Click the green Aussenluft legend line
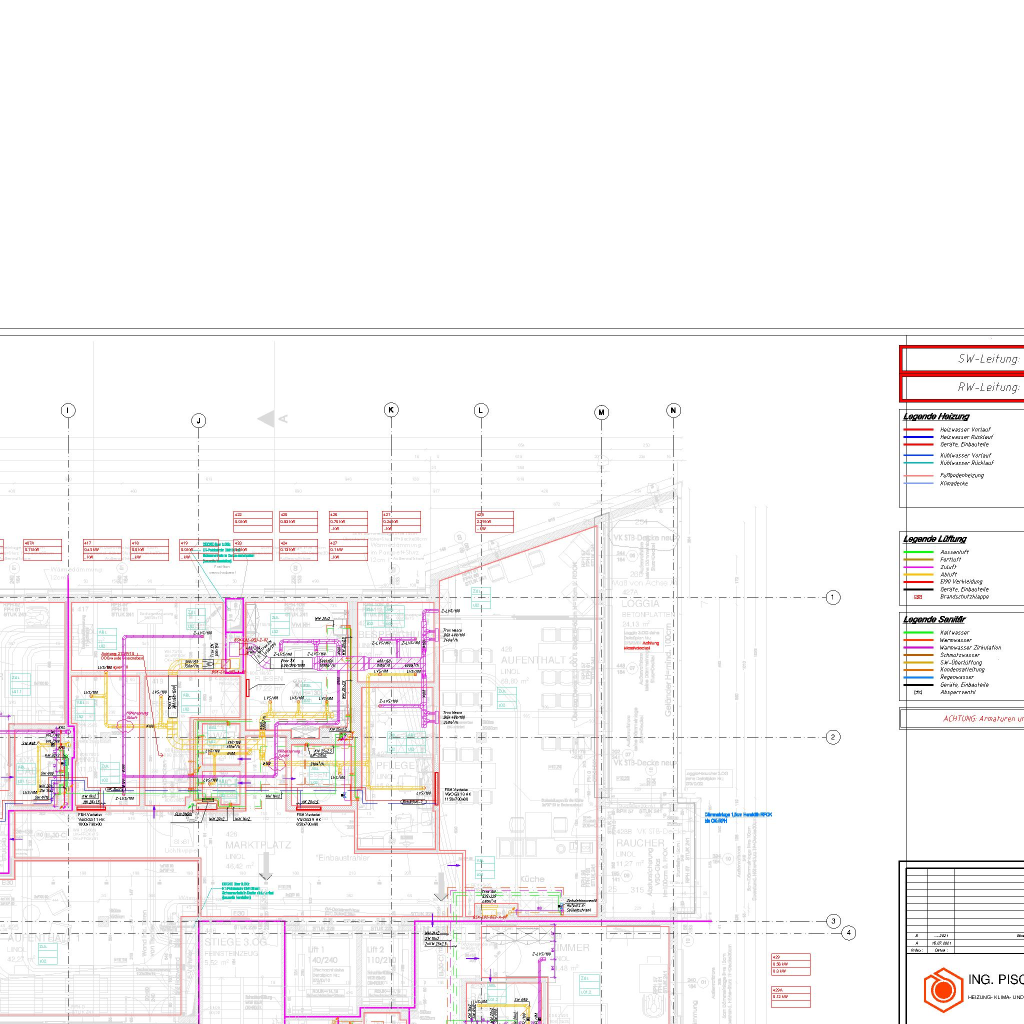The width and height of the screenshot is (1024, 1024). tap(918, 552)
